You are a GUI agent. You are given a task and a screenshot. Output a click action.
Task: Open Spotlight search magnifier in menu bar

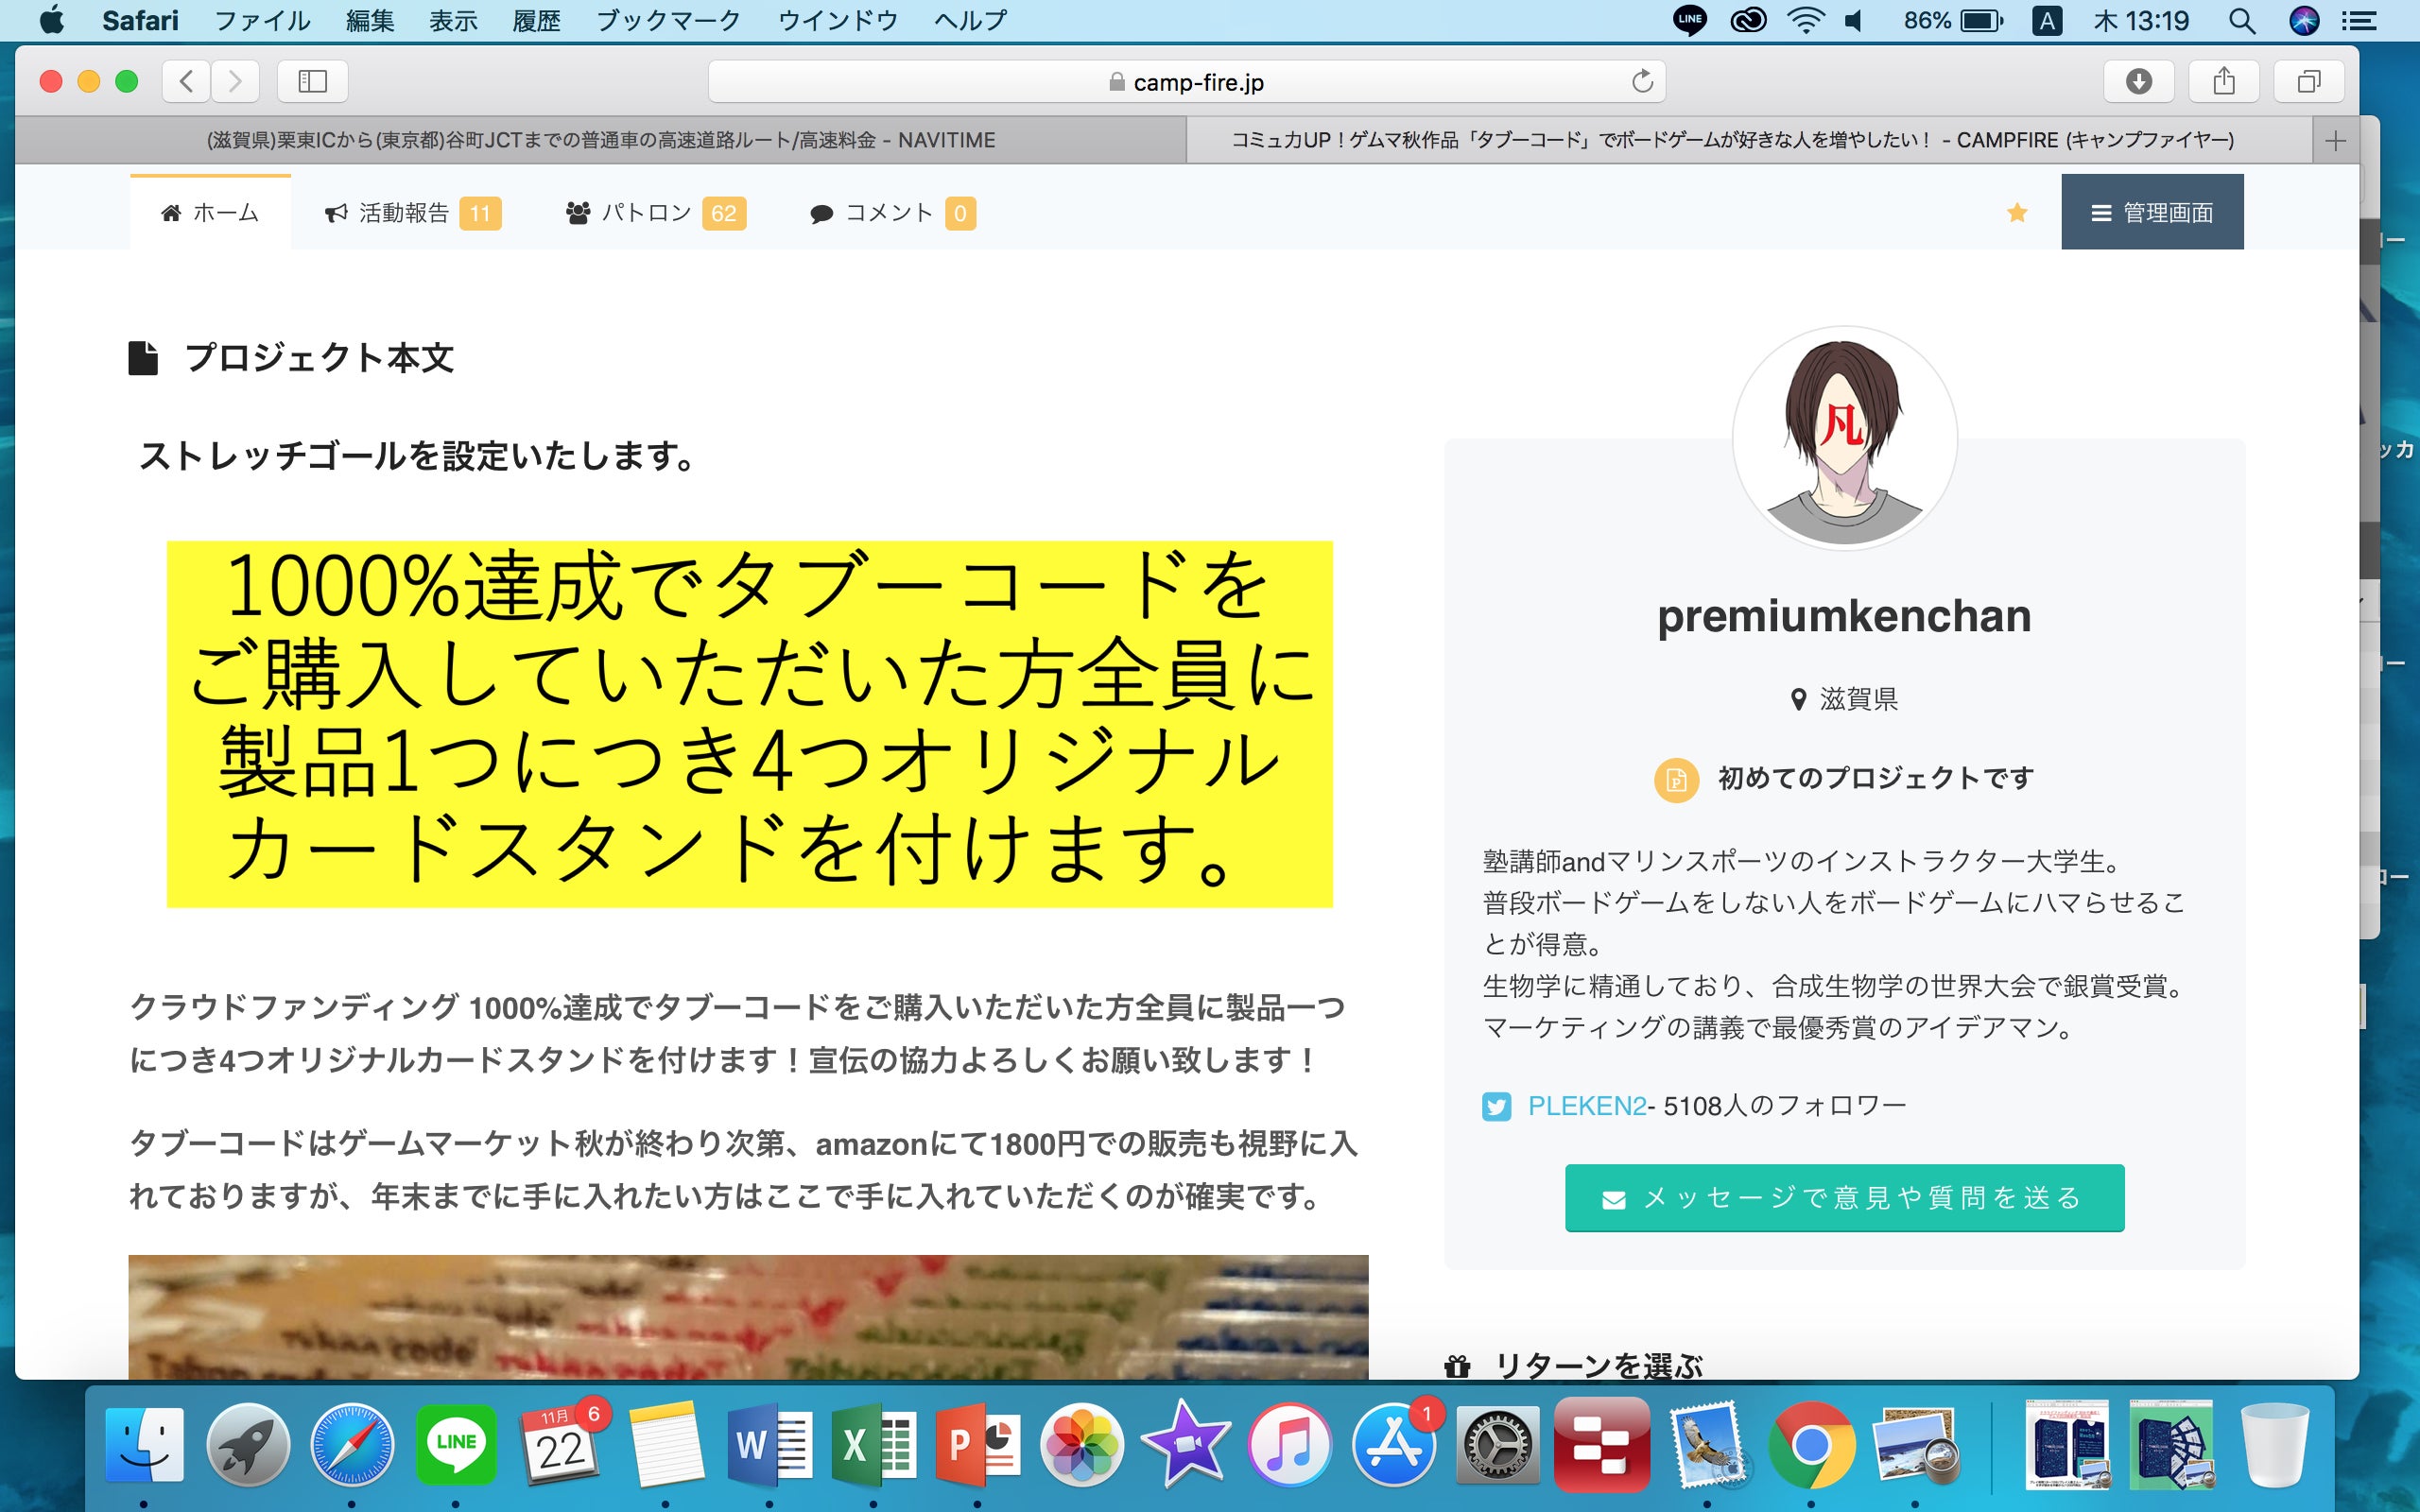[x=2242, y=21]
